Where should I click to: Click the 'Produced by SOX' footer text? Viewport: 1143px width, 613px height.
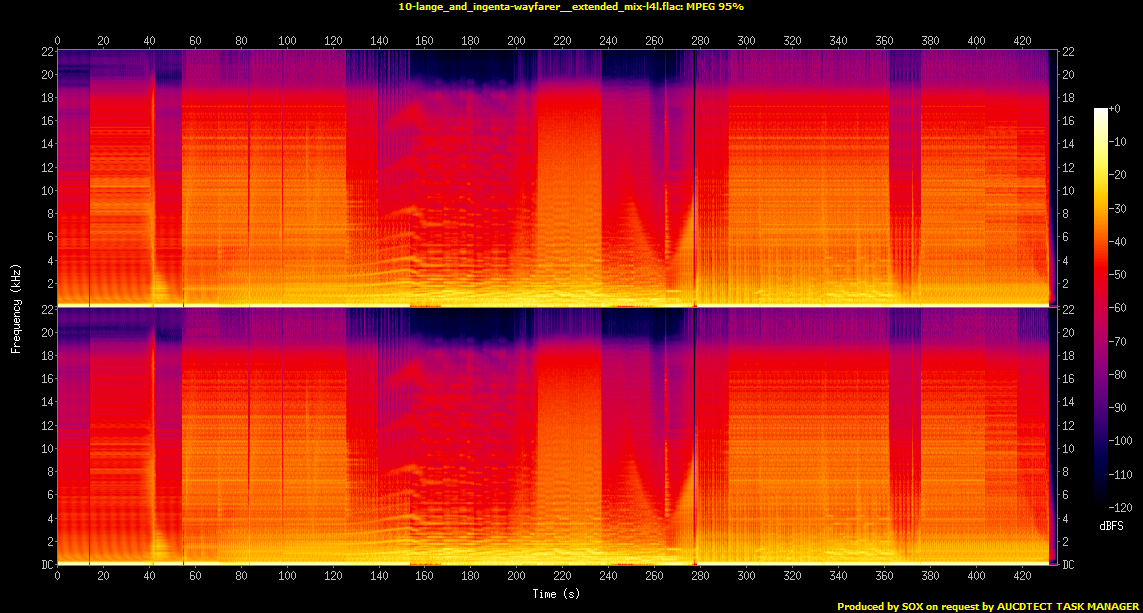tap(988, 606)
